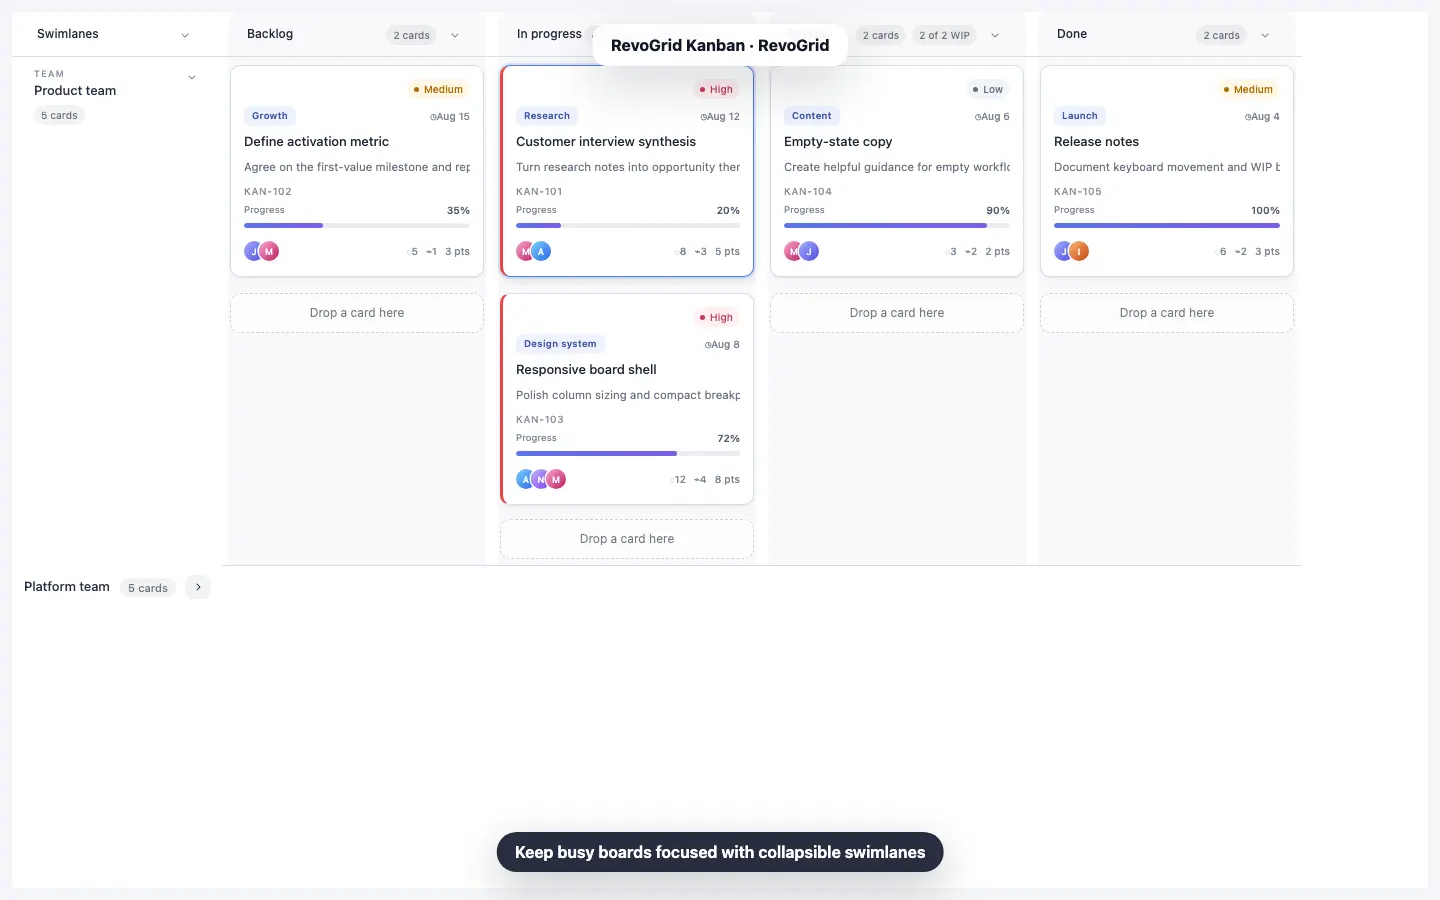
Task: Click the 2 of 2 WIP limit badge
Action: (944, 35)
